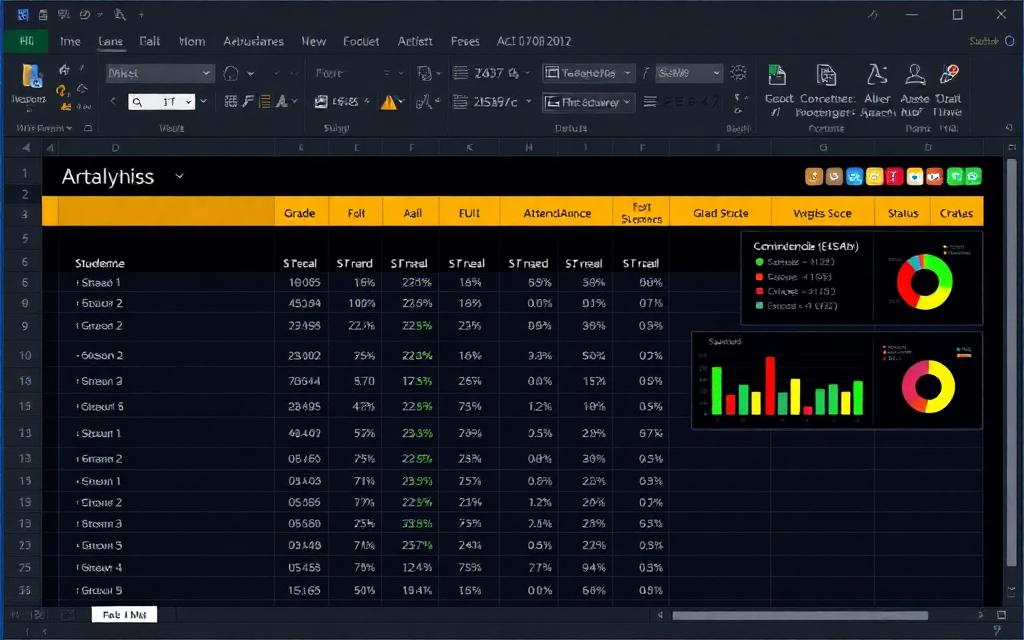Click the save icon in title bar
This screenshot has height=640, width=1024.
coord(43,14)
